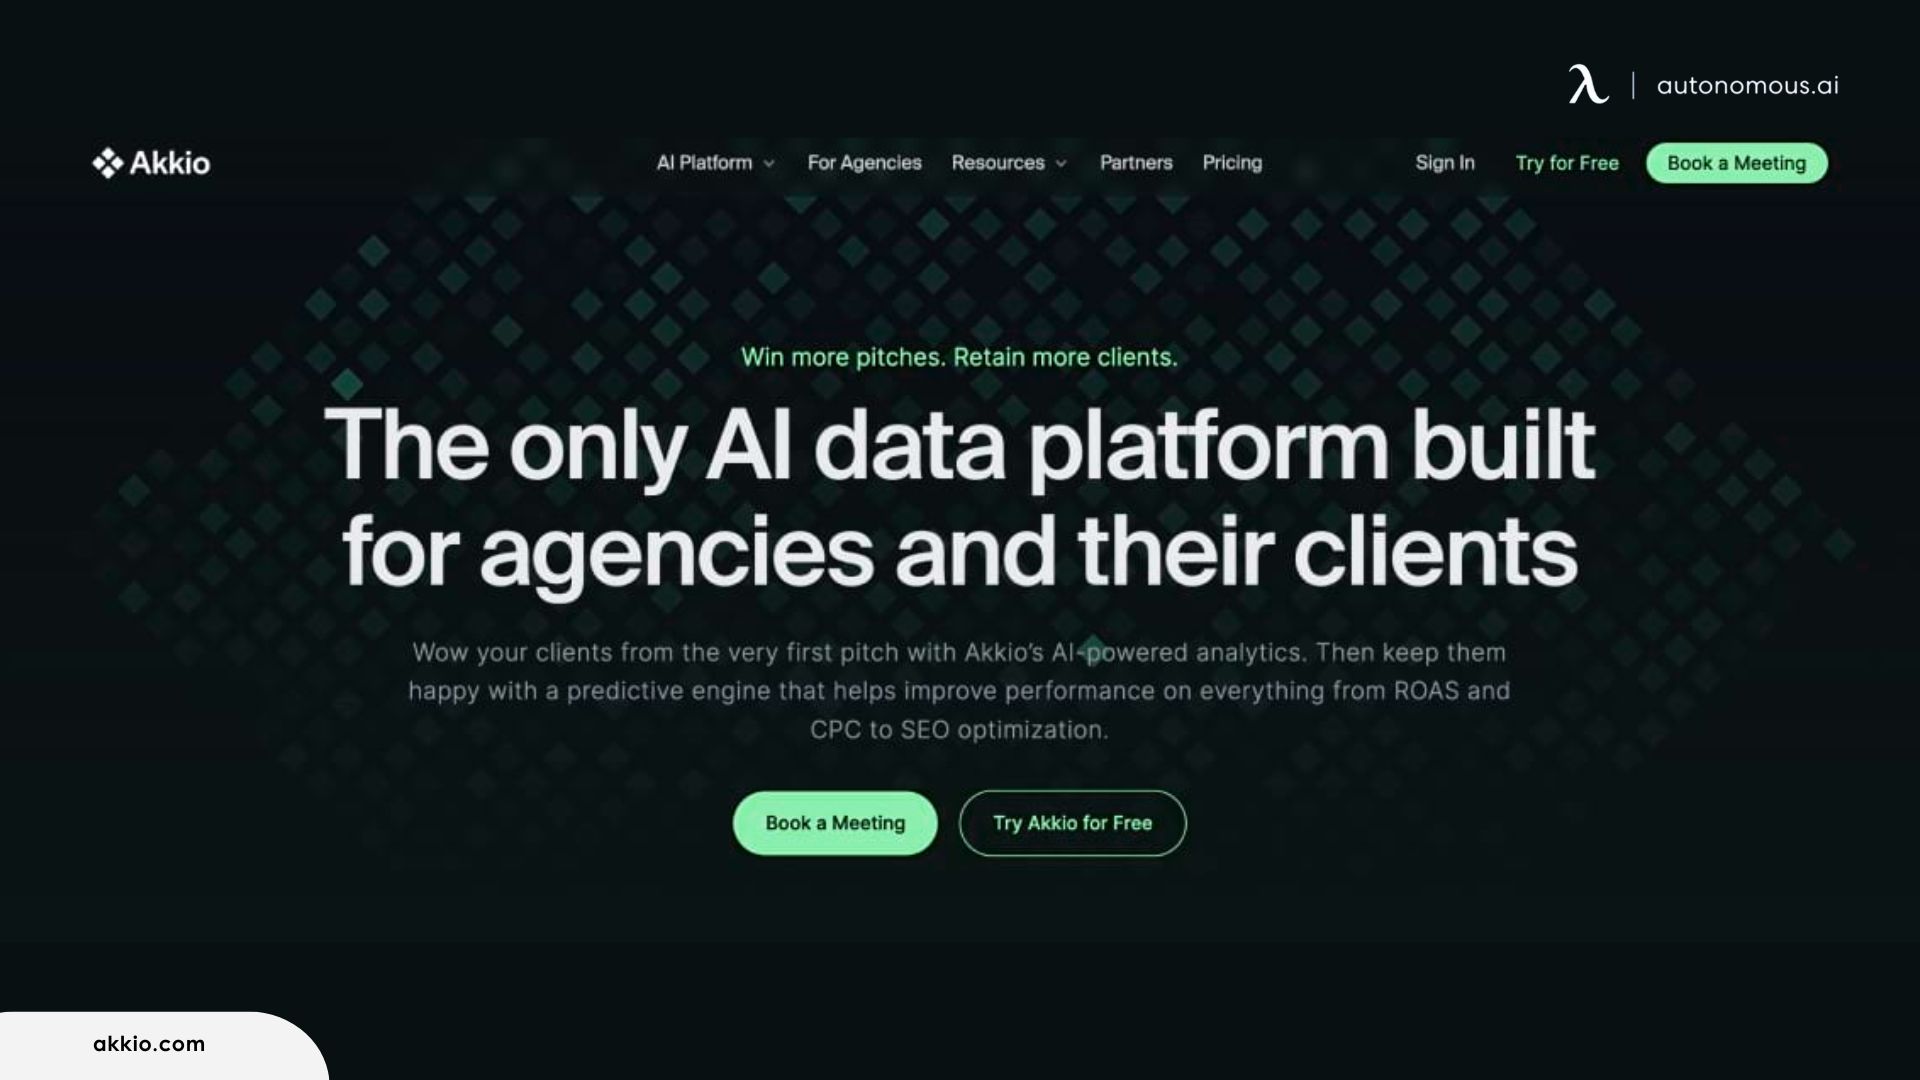The width and height of the screenshot is (1920, 1080).
Task: Select the Pricing menu item
Action: point(1232,162)
